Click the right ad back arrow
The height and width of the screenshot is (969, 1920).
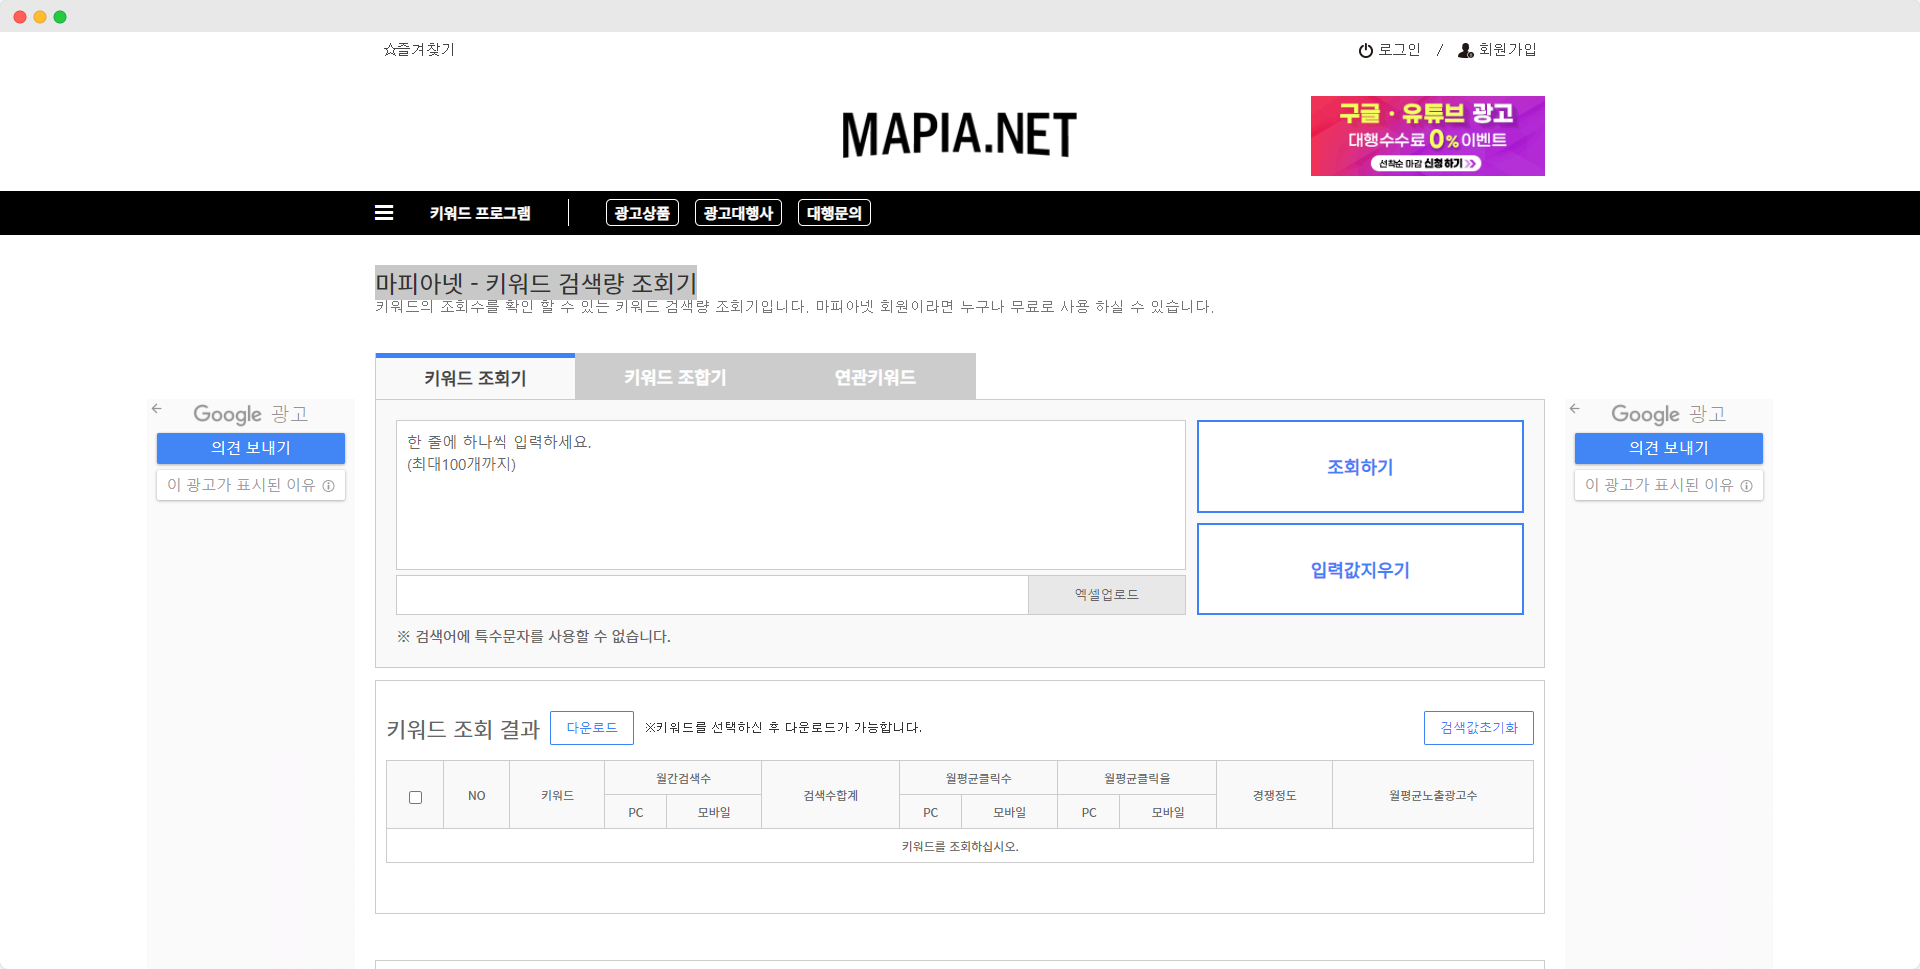pos(1575,409)
